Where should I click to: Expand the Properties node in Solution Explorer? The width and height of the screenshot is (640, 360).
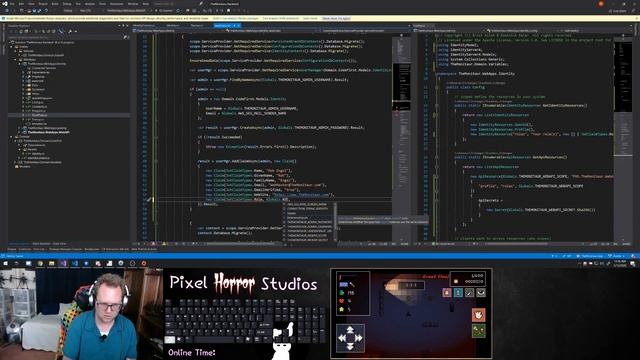[x=24, y=76]
